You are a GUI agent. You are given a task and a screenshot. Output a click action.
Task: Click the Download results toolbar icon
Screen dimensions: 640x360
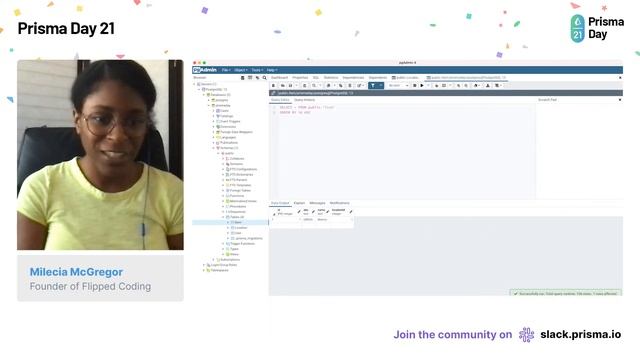pos(488,85)
